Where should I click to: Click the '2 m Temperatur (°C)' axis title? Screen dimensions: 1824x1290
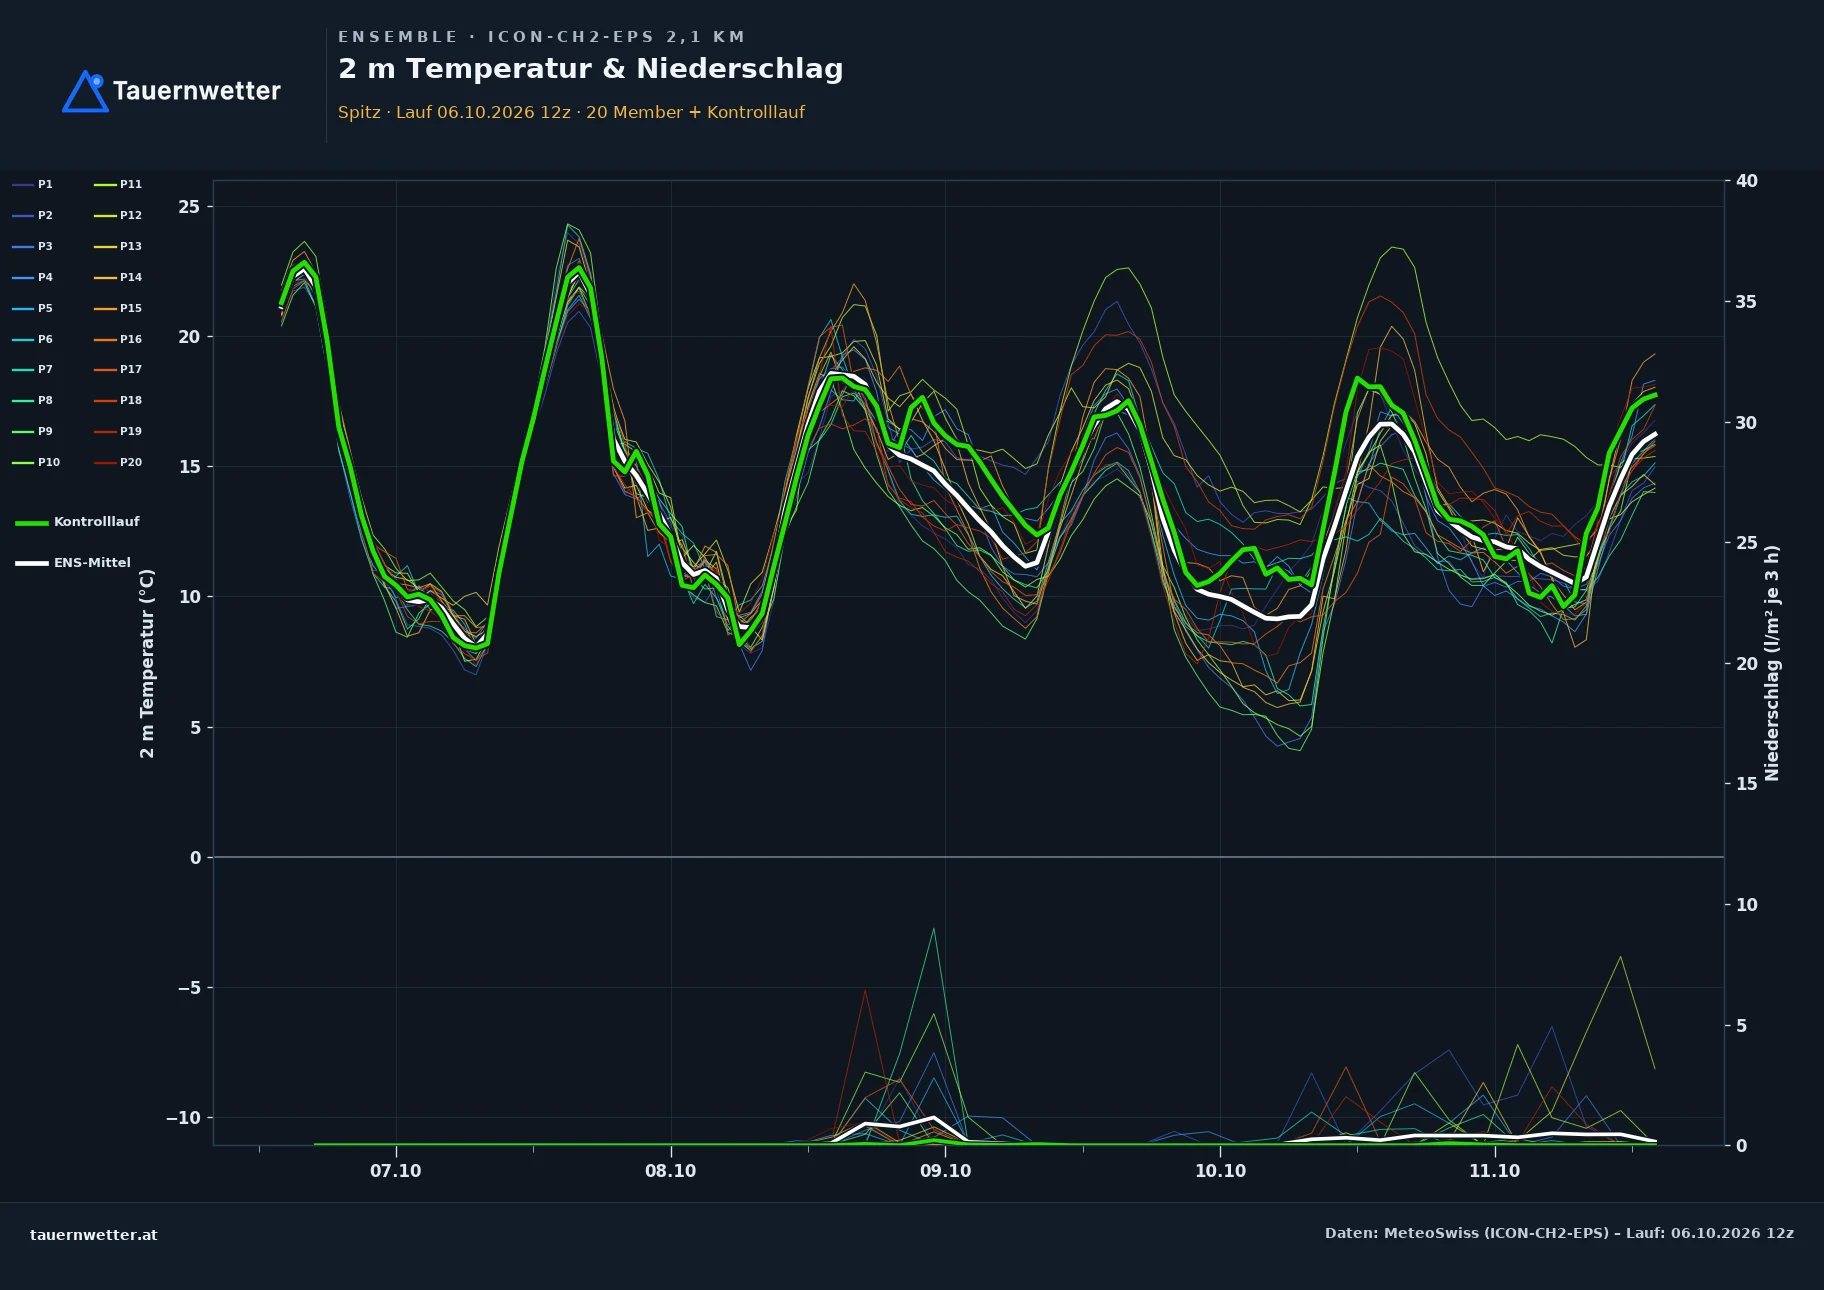pos(148,663)
